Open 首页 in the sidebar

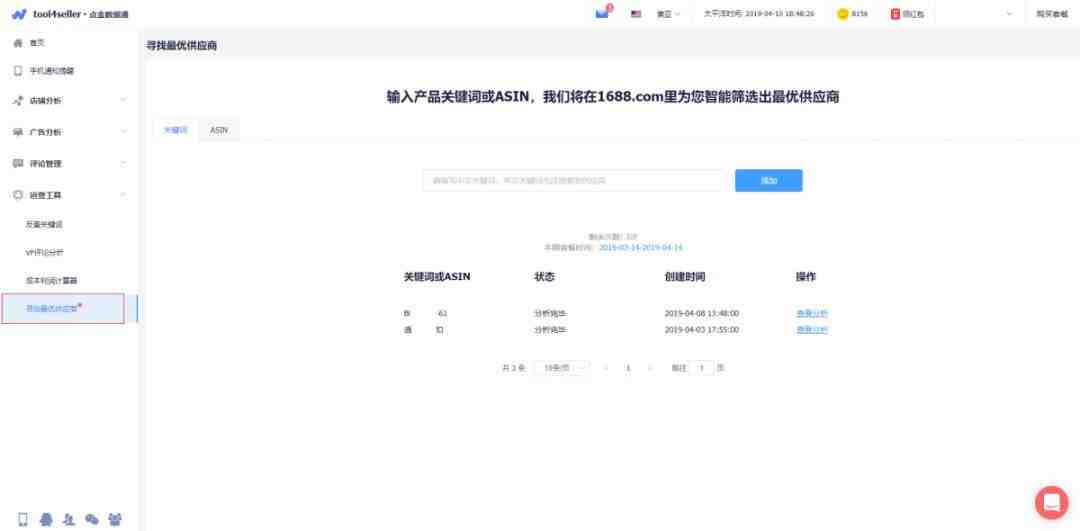click(x=37, y=43)
